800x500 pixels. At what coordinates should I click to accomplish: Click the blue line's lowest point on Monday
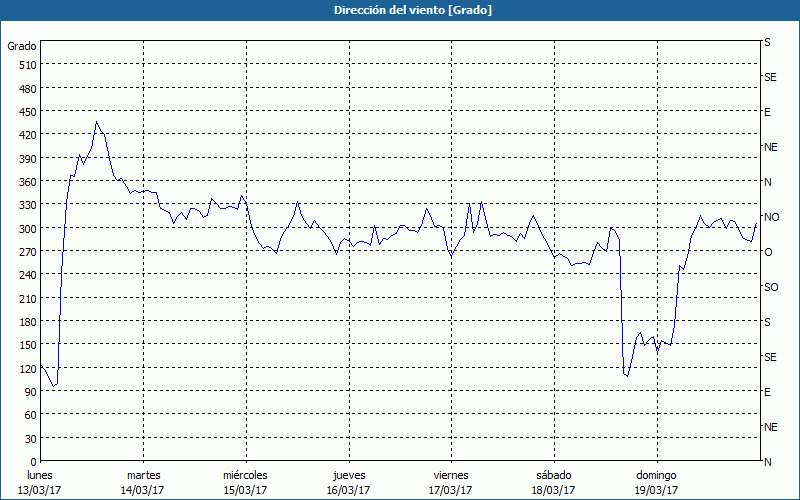tap(54, 386)
